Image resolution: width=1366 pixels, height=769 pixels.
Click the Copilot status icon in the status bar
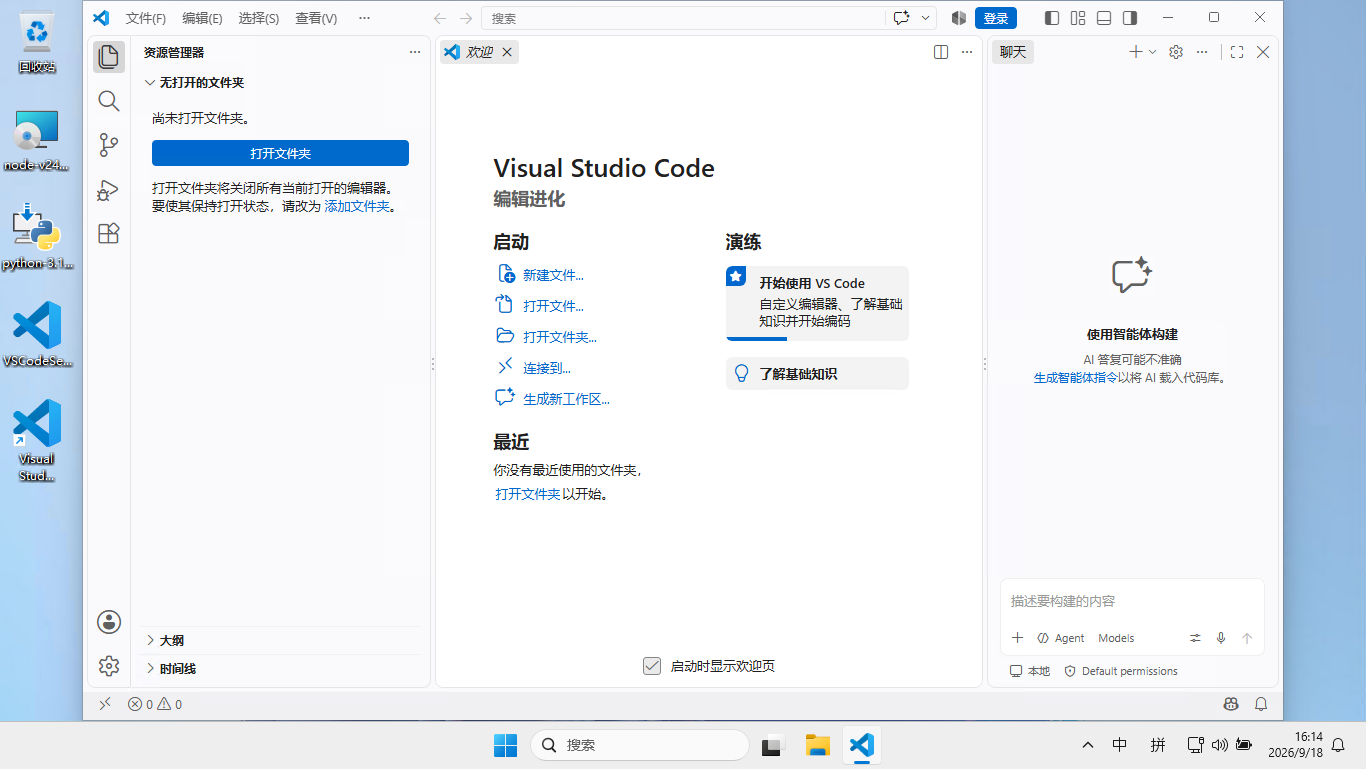click(1231, 704)
